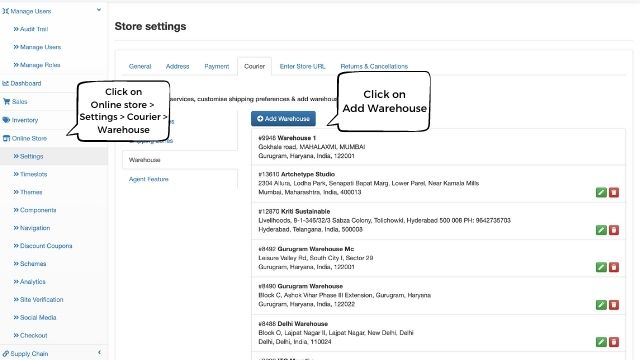Edit the Kriti Sustainable warehouse entry
Image resolution: width=640 pixels, height=360 pixels.
point(601,230)
